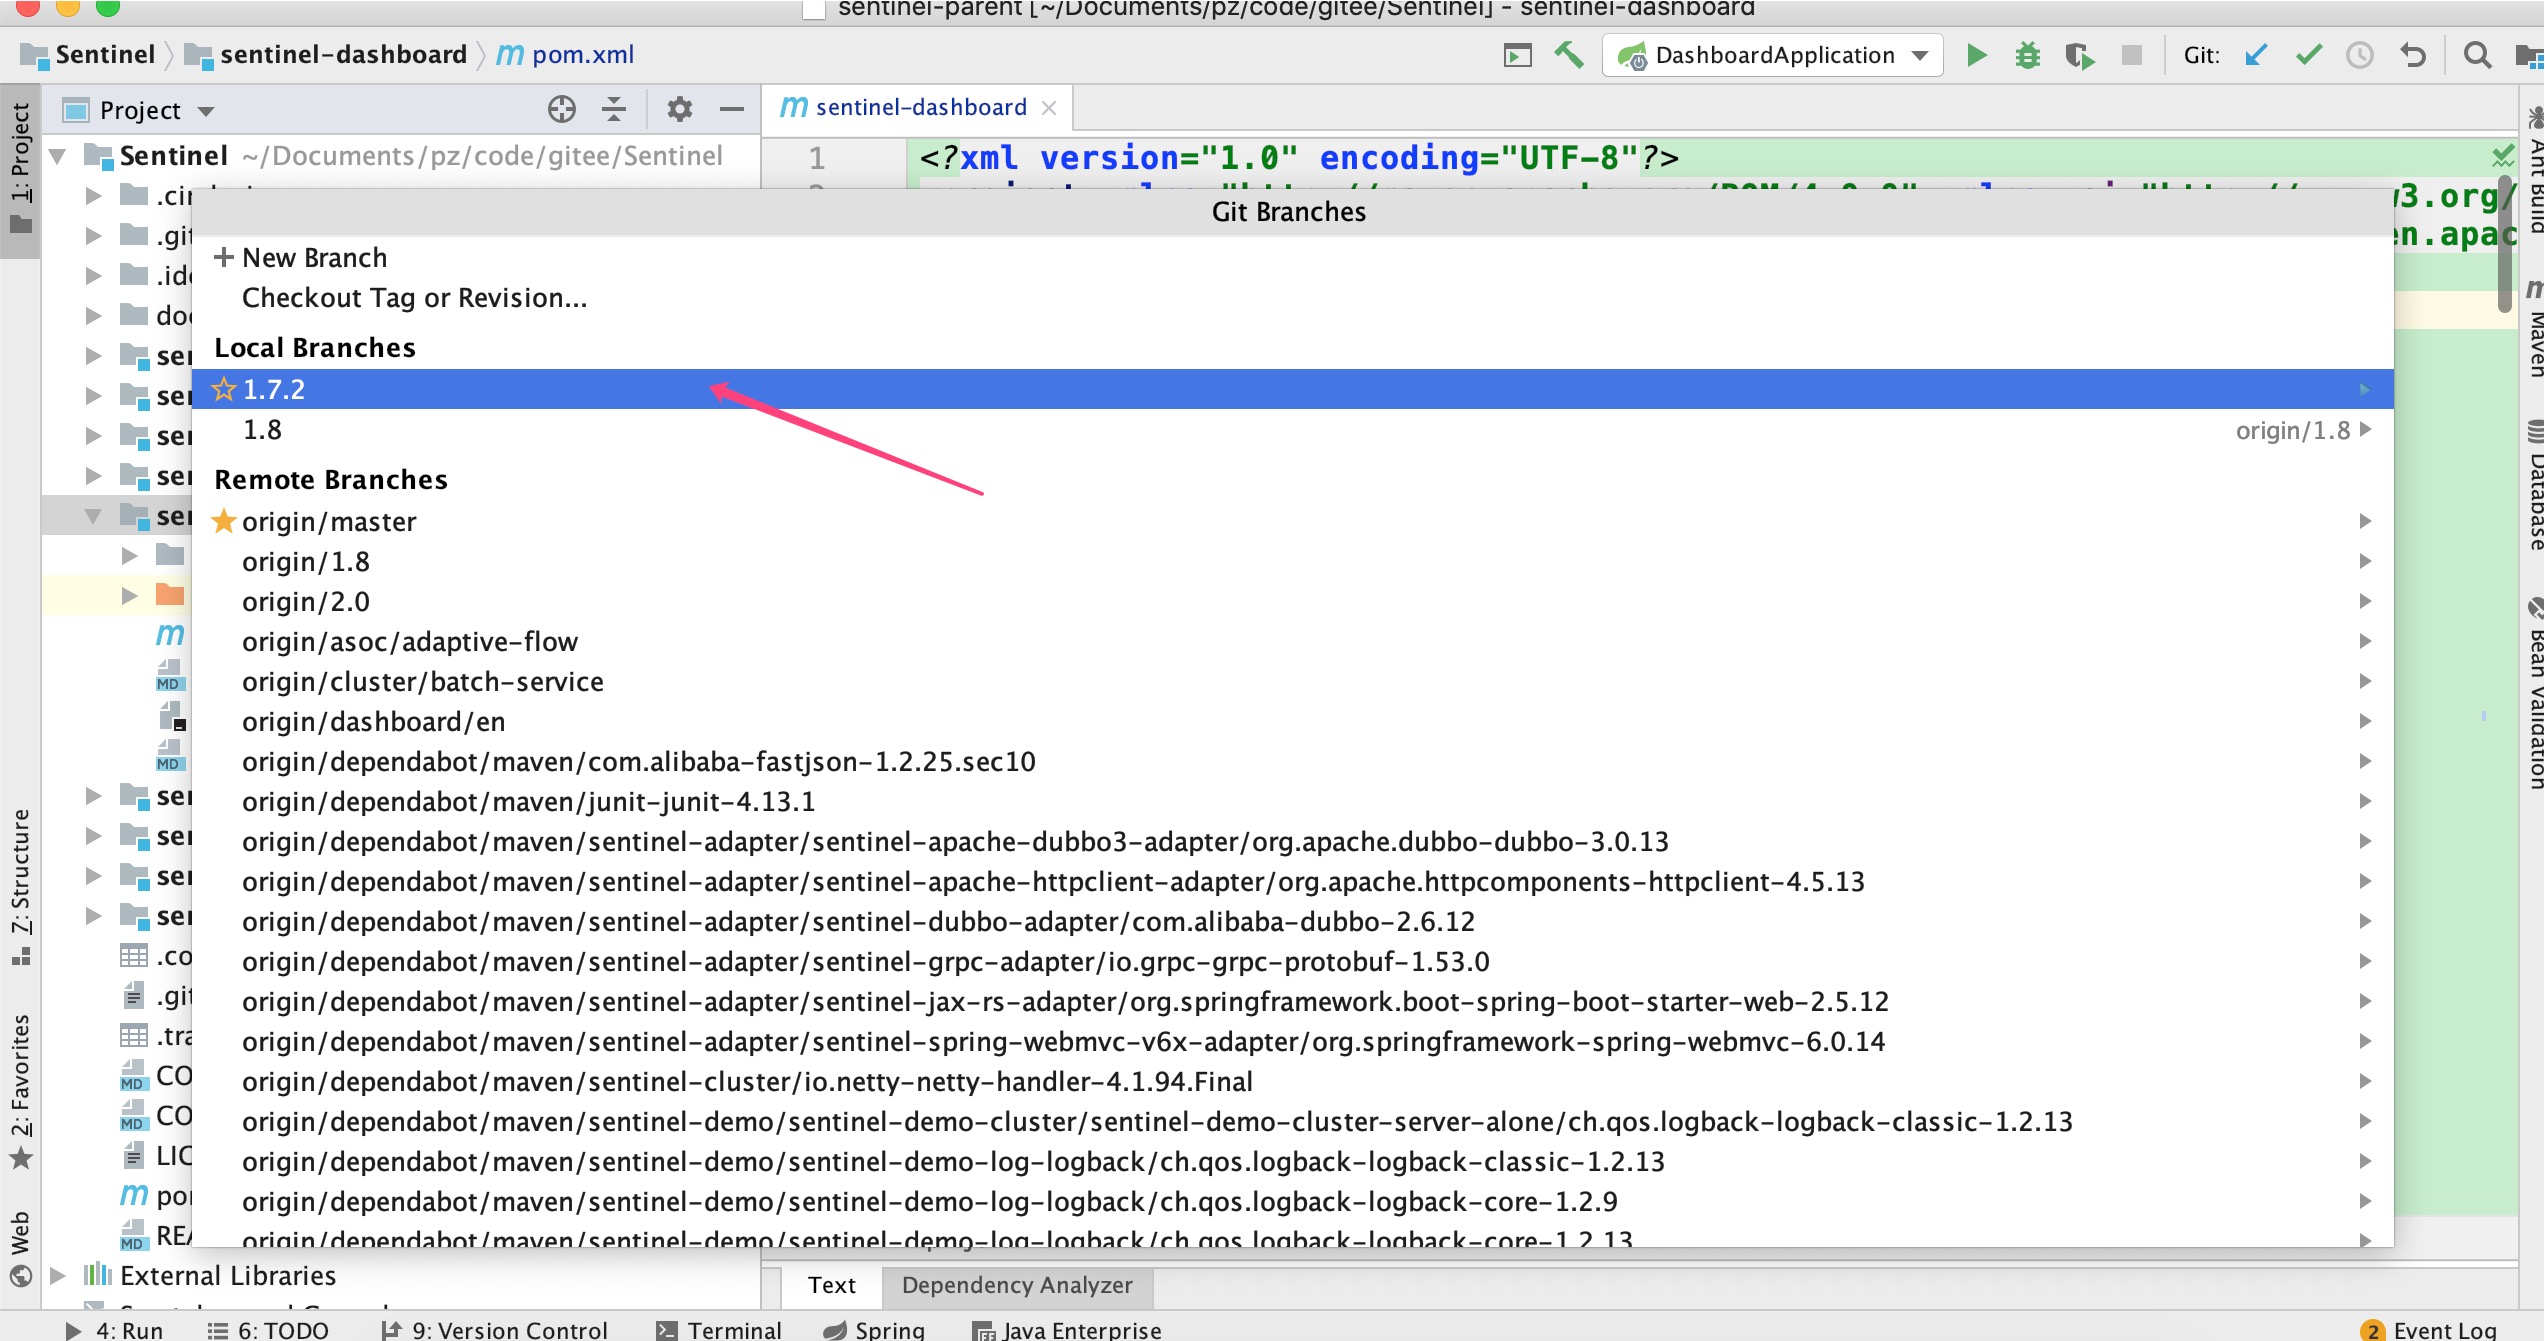
Task: Open the Java Enterprise tool window
Action: pyautogui.click(x=1067, y=1329)
